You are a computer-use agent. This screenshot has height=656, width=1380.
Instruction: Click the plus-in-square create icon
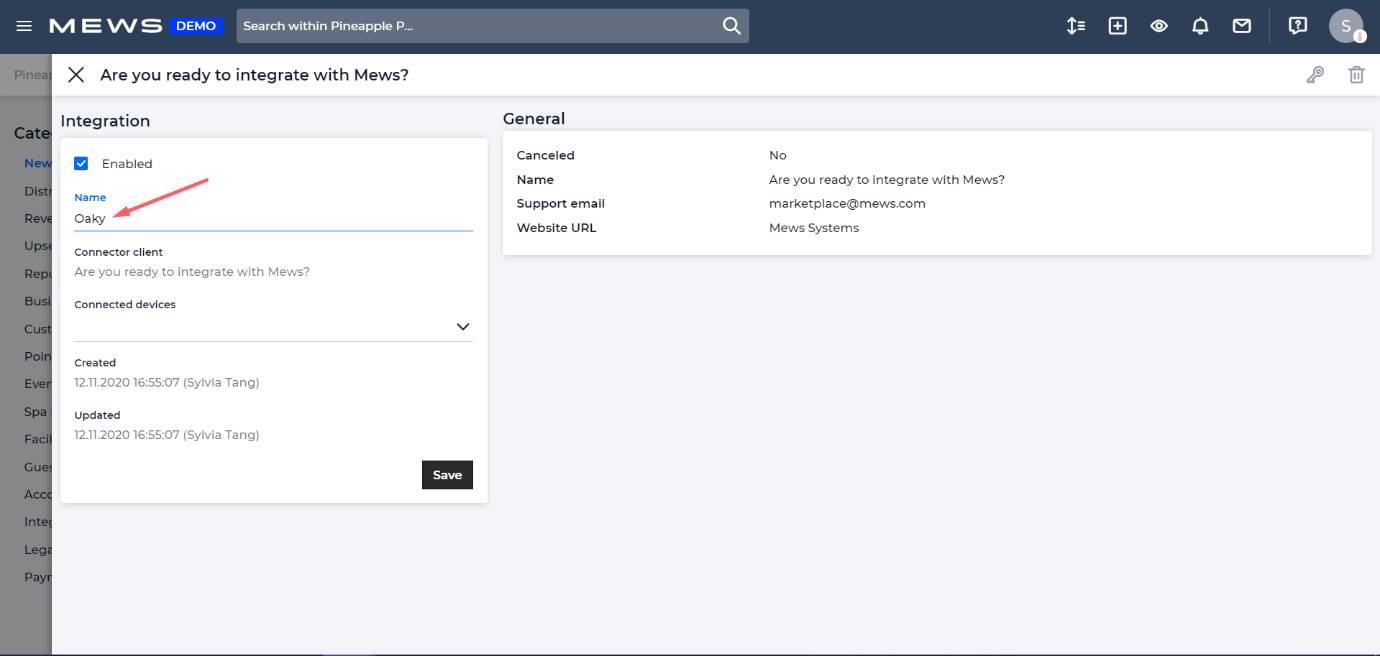click(1118, 26)
